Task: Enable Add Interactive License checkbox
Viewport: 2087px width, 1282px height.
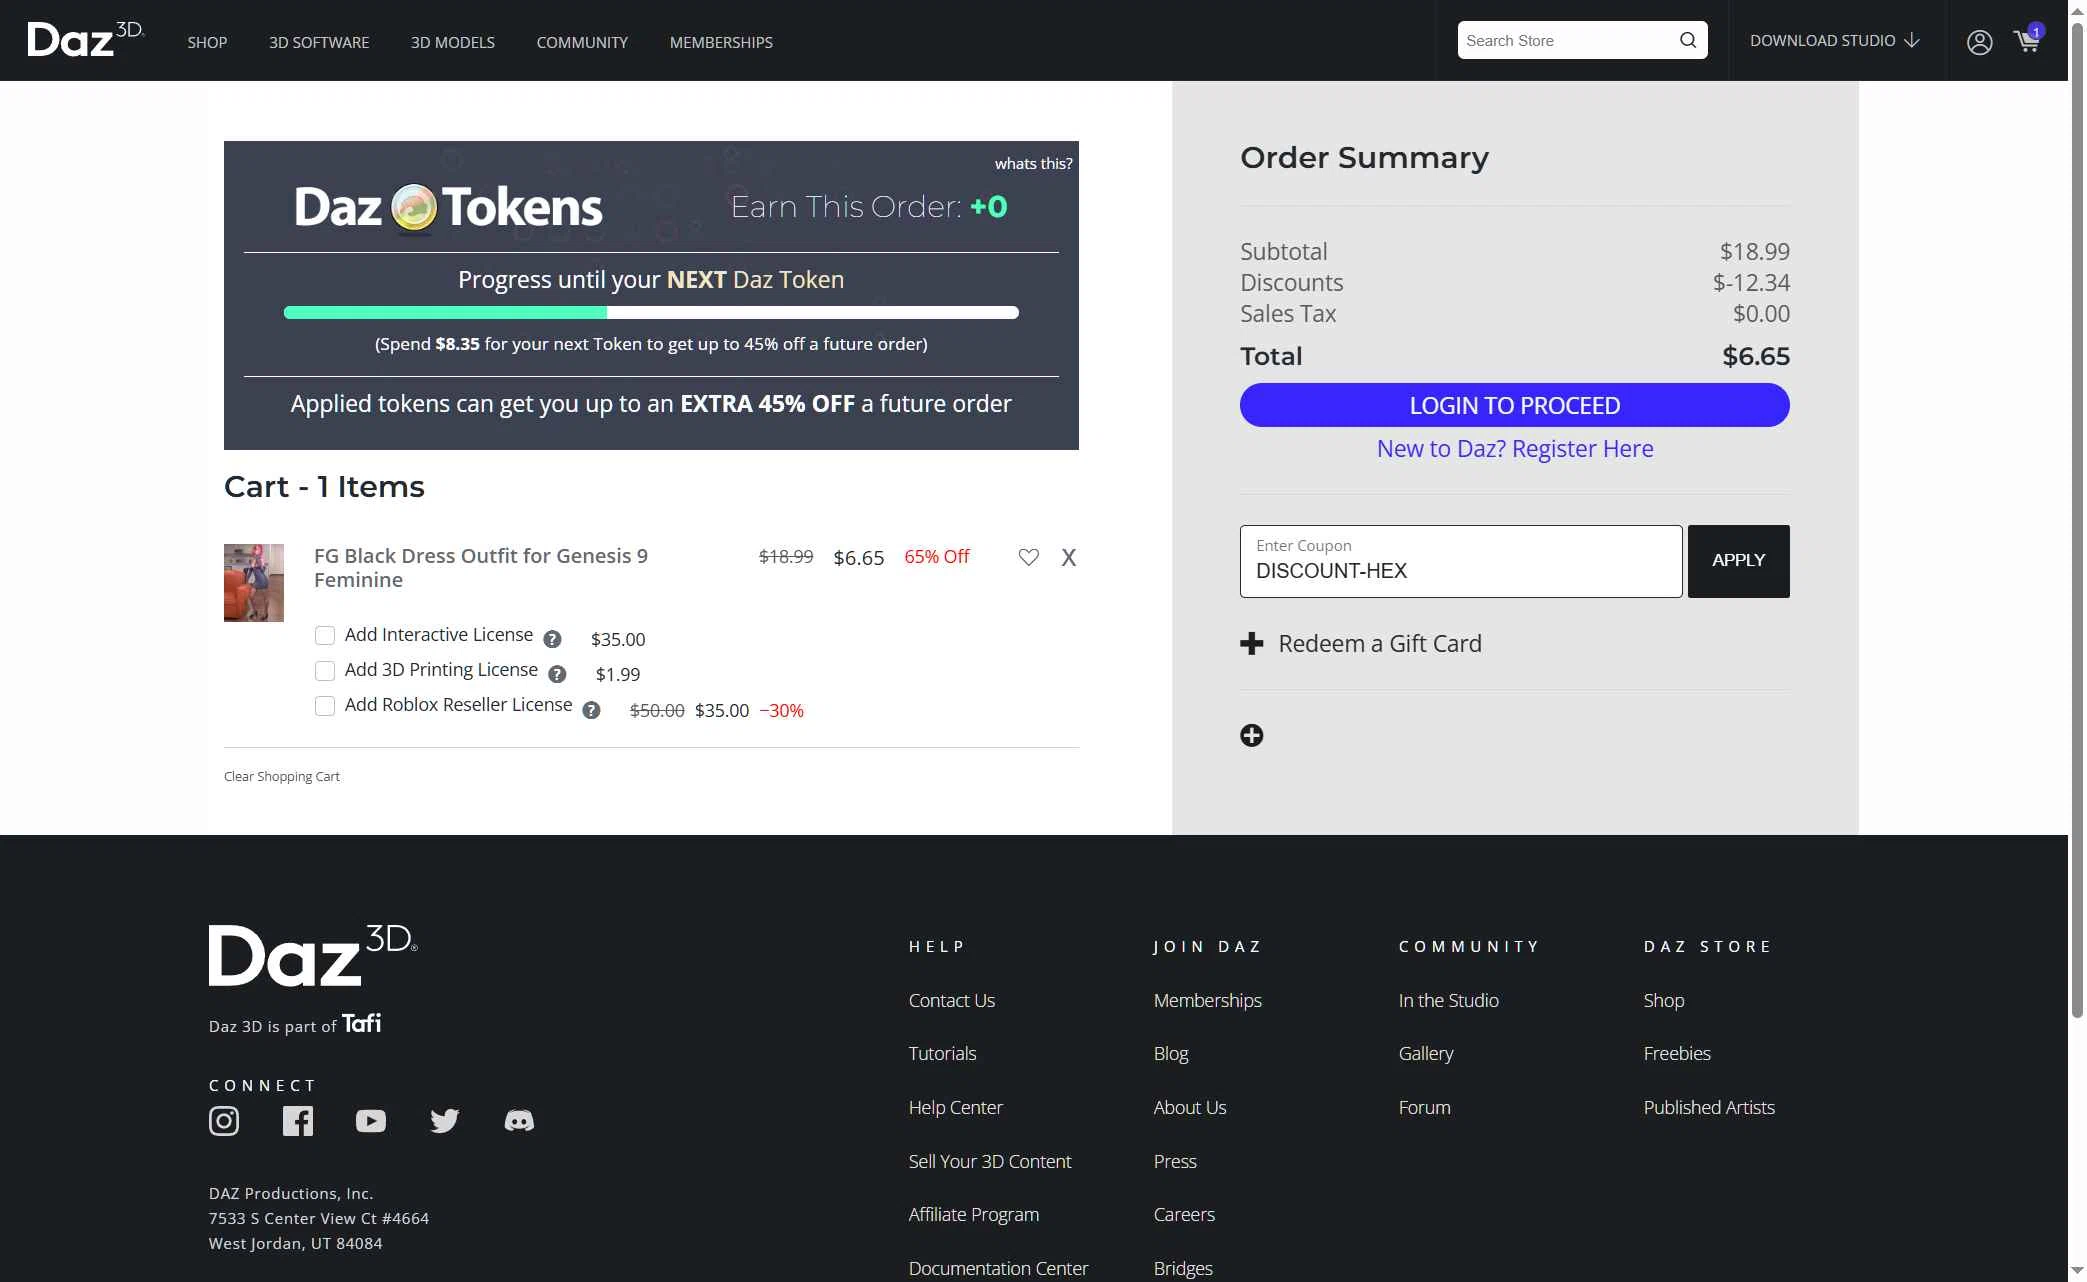Action: (325, 636)
